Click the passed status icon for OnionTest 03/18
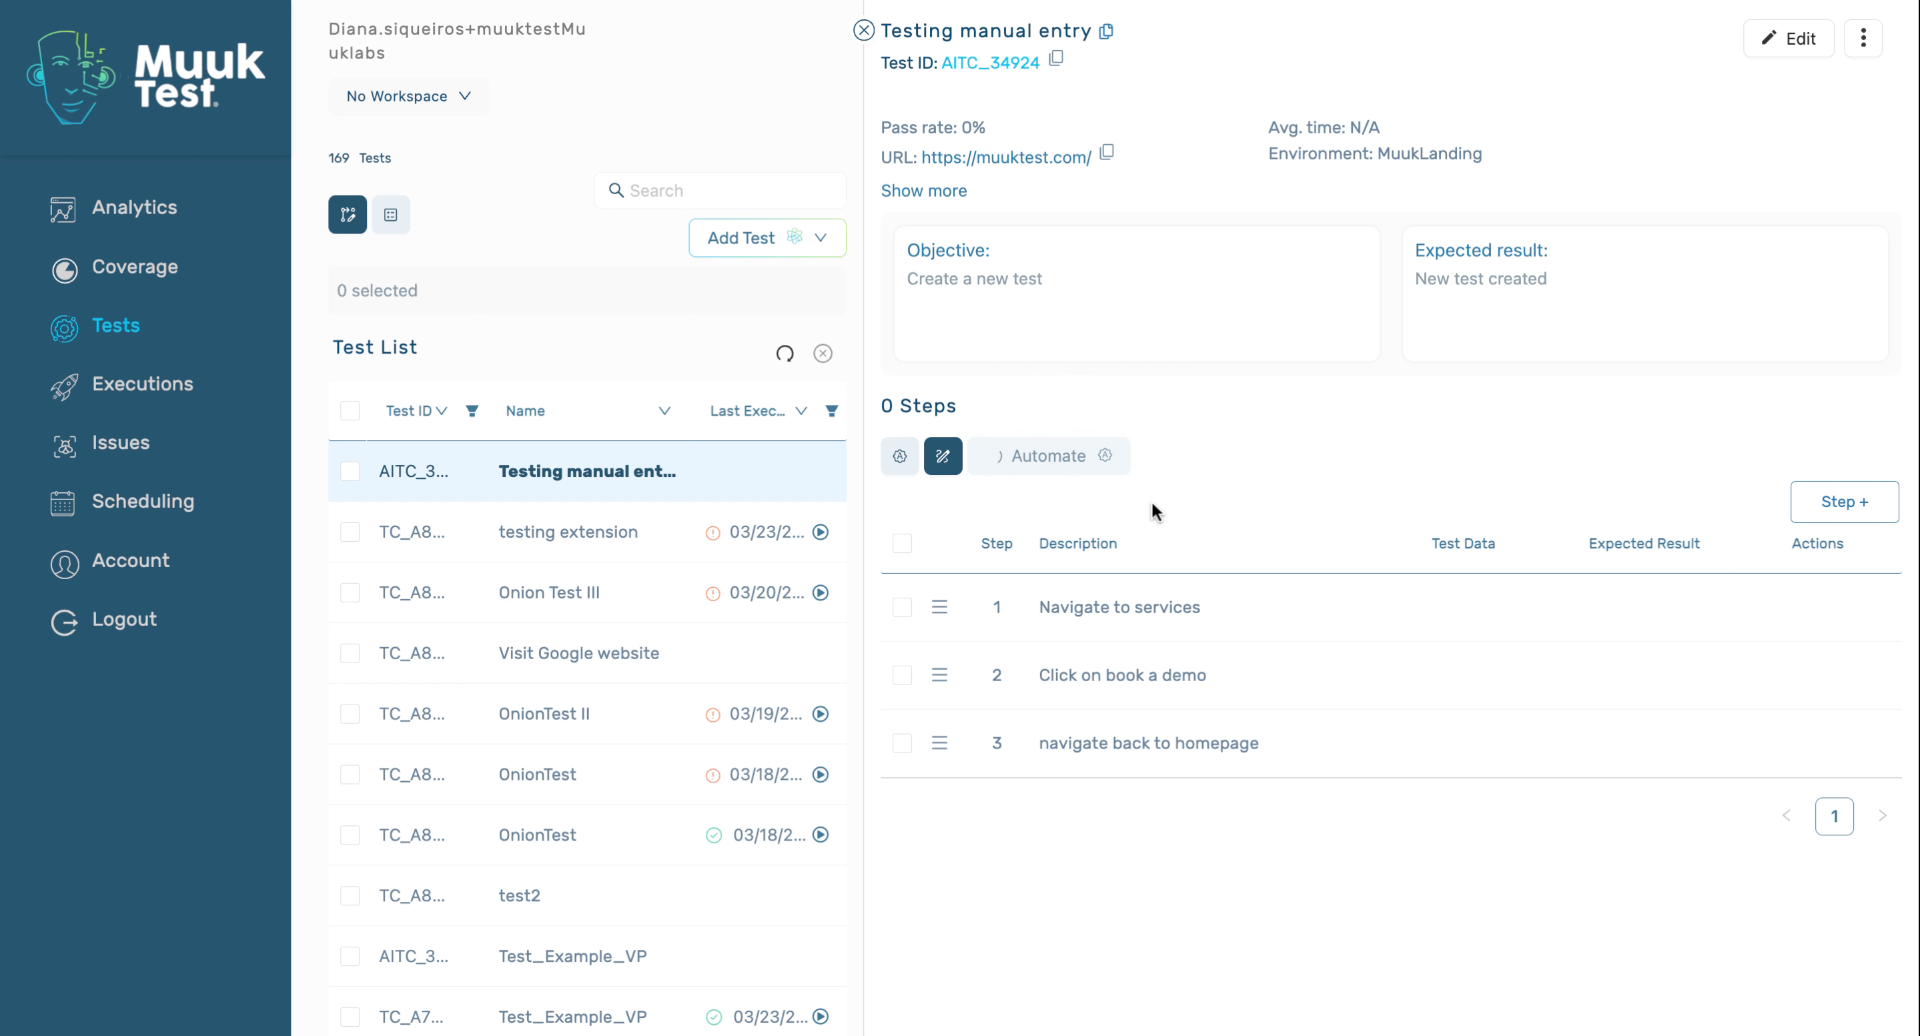The image size is (1920, 1036). tap(714, 836)
